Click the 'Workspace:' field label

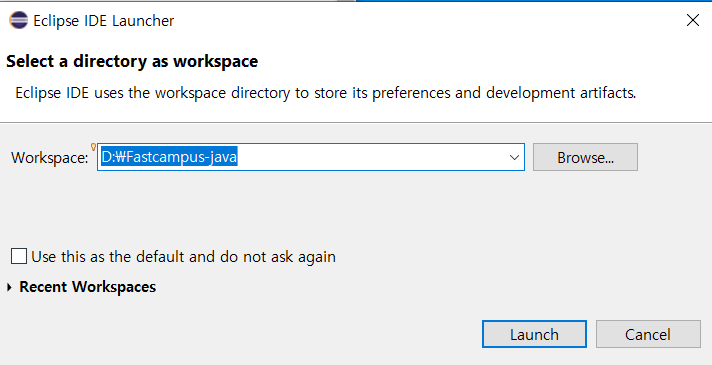49,158
